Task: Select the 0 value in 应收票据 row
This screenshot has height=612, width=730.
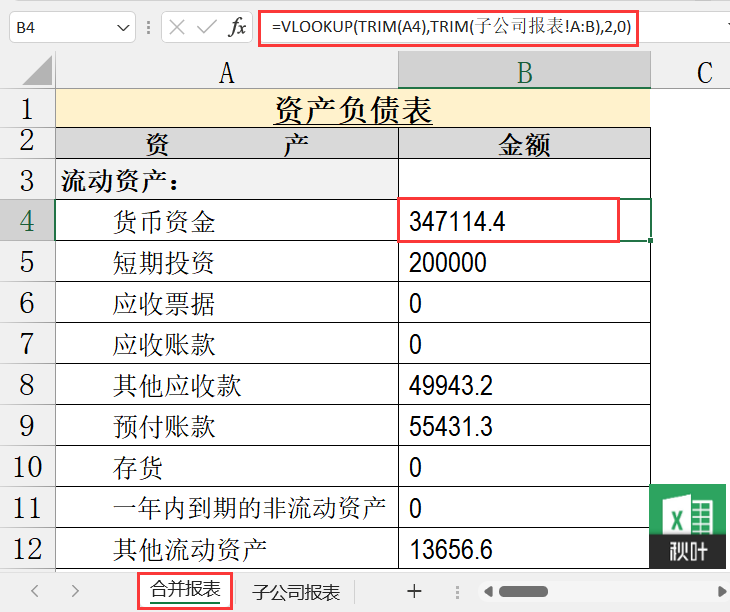Action: [x=524, y=302]
